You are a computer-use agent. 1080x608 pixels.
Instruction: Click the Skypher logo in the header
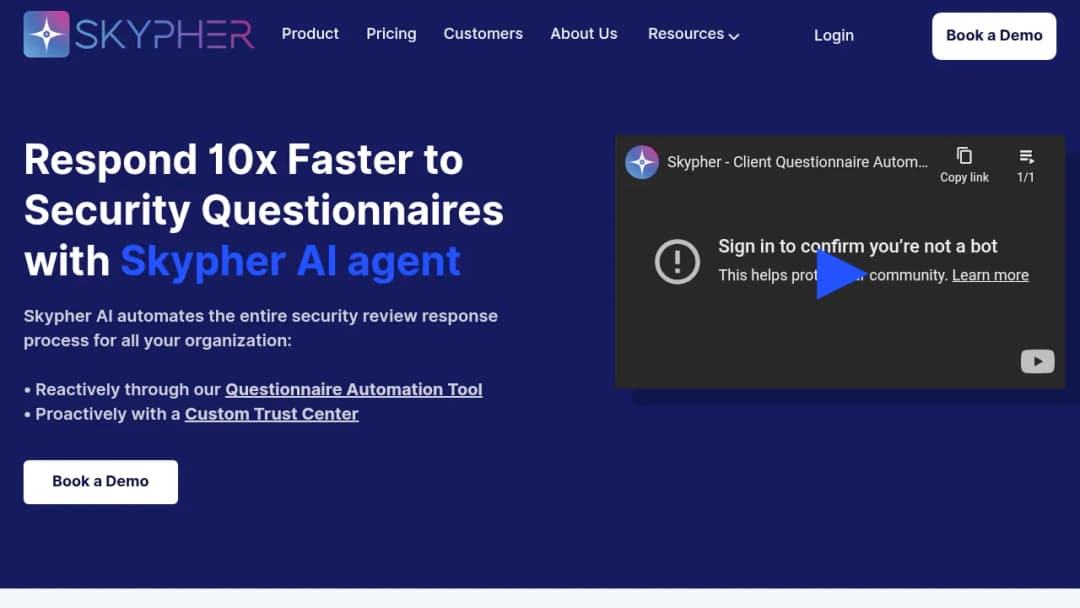(x=138, y=34)
